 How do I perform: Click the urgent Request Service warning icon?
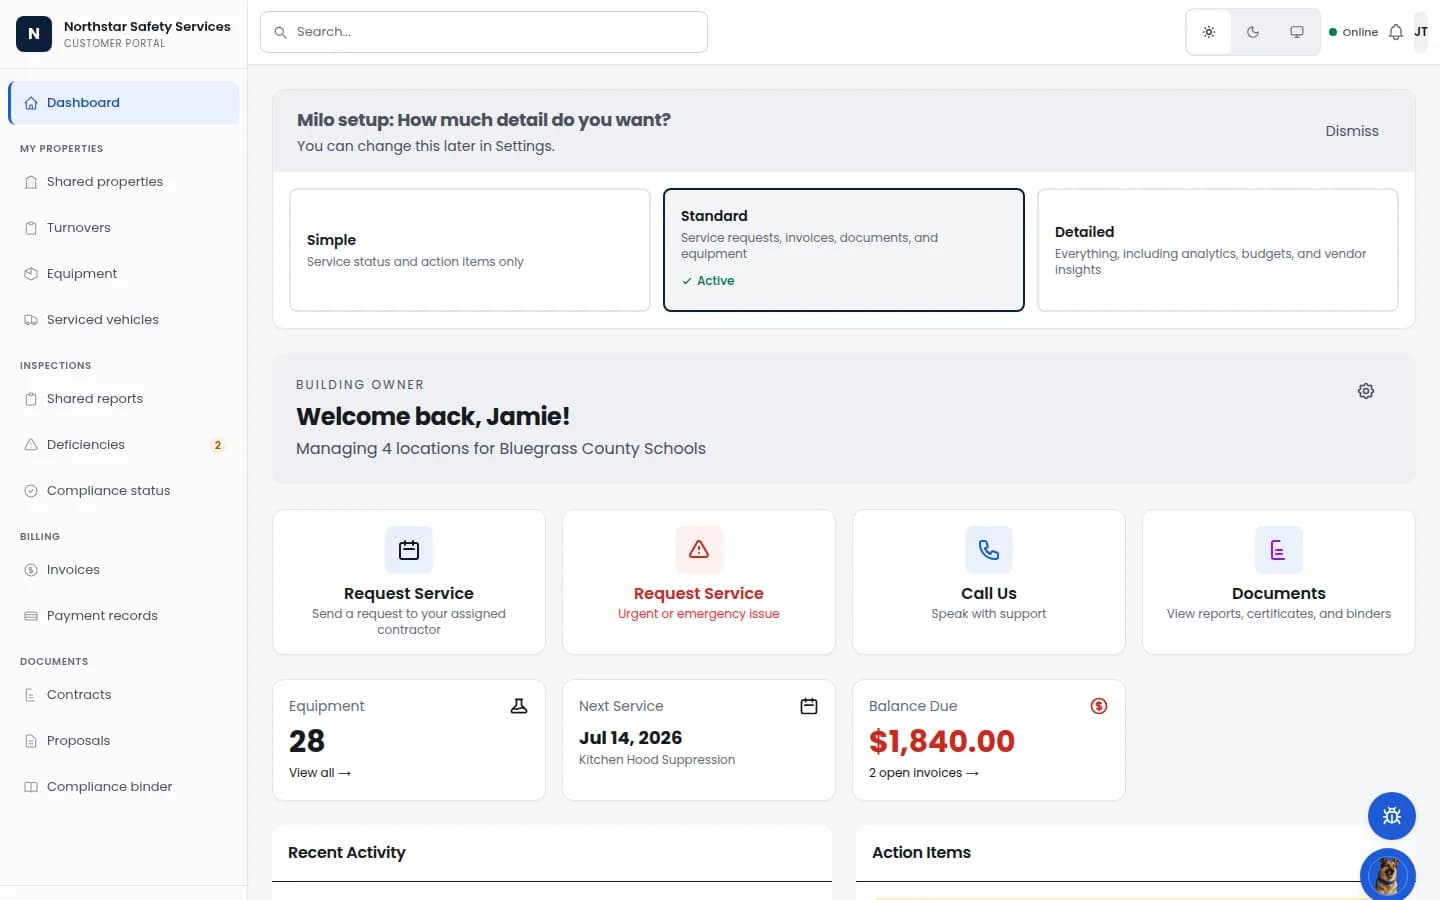click(699, 550)
